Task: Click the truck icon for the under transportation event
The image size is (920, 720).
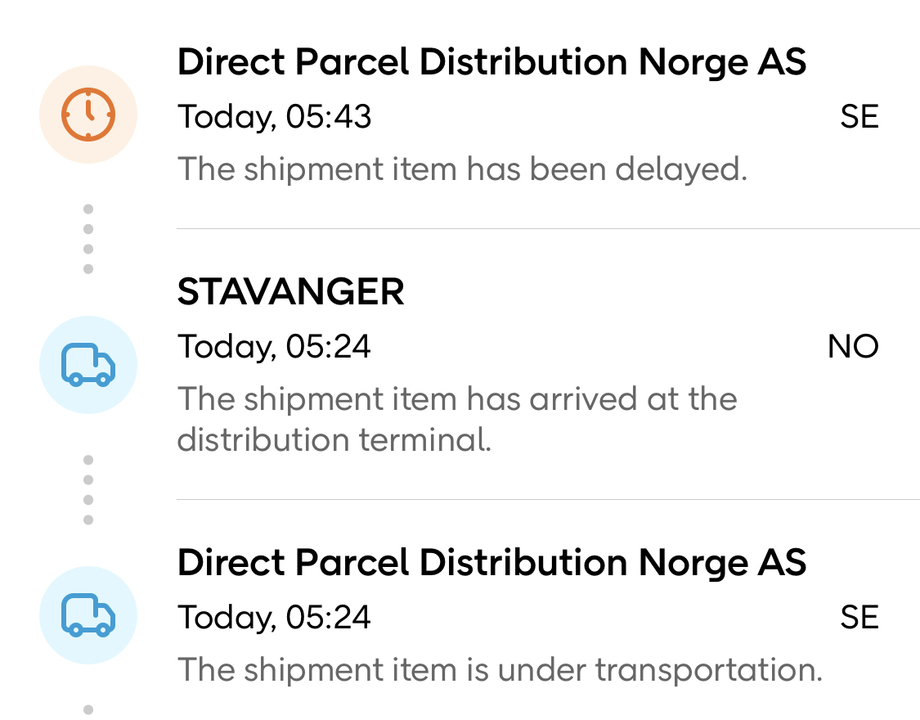Action: pos(88,614)
